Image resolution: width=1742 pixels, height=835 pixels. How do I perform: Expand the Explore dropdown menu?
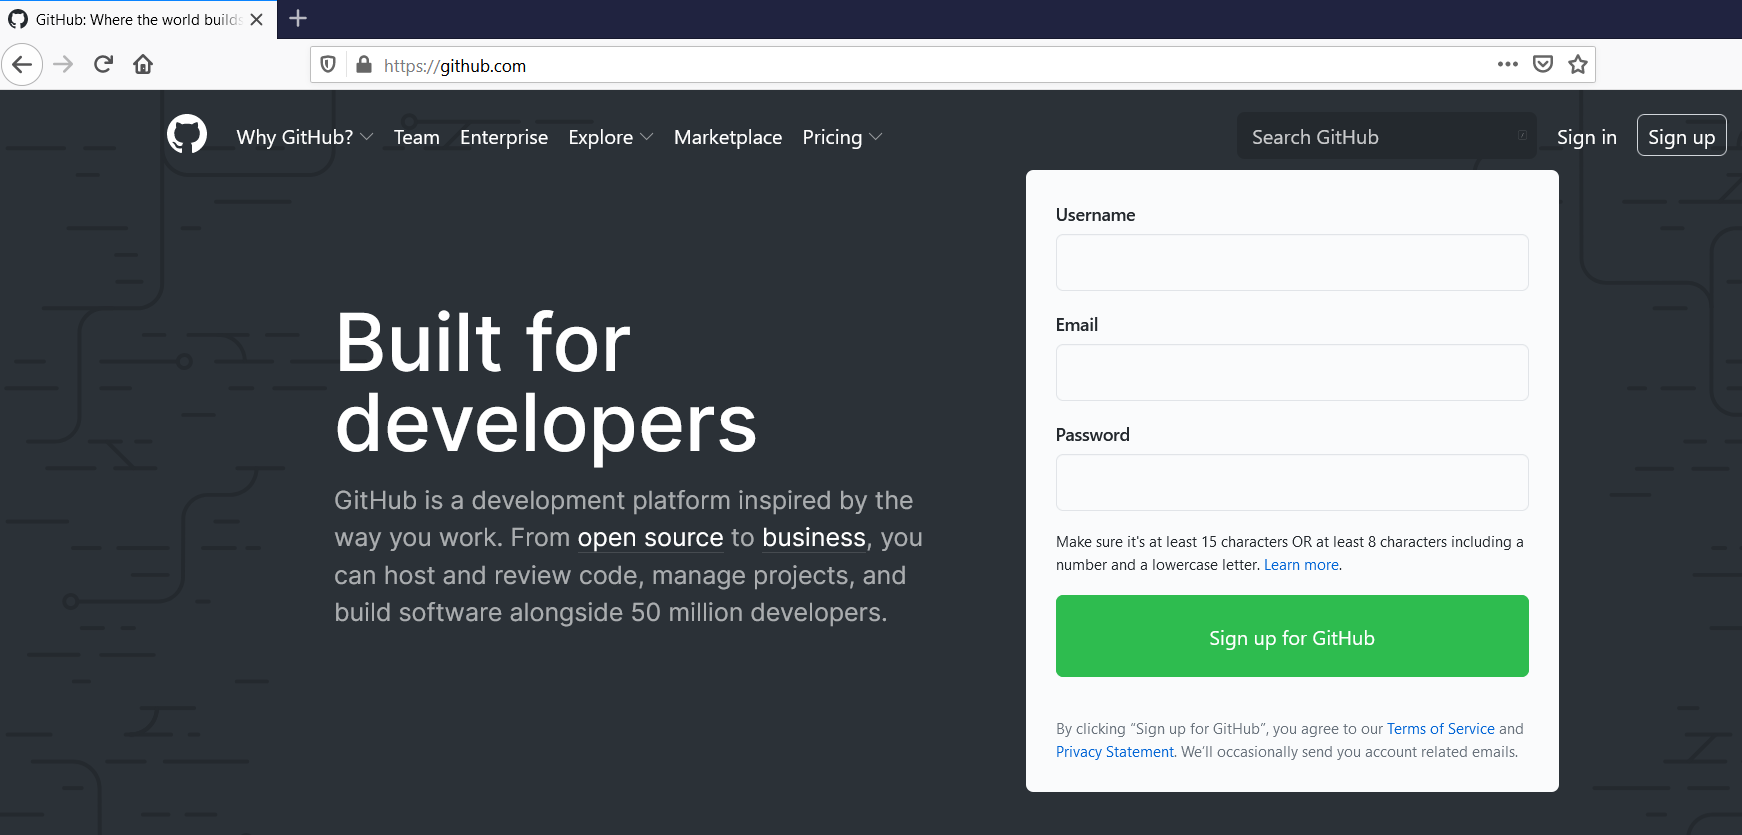coord(611,137)
